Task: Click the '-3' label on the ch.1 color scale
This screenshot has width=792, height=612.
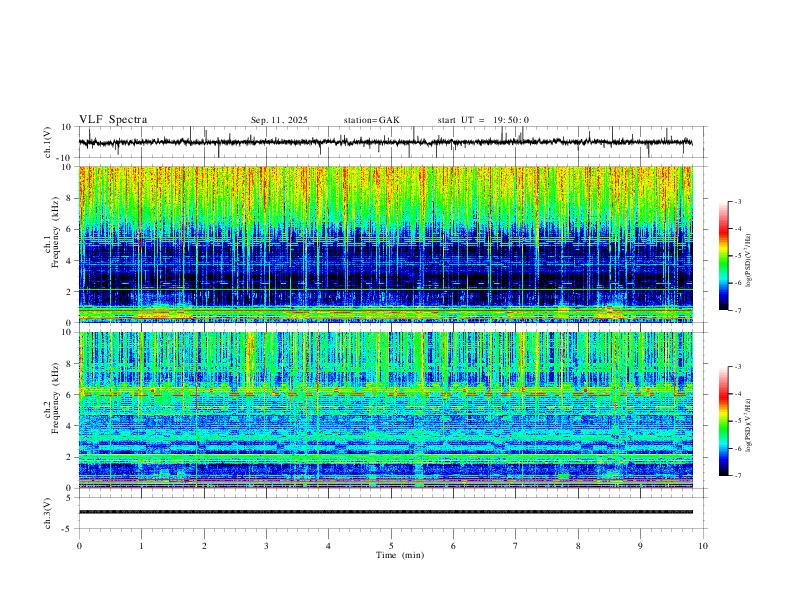Action: tap(737, 202)
